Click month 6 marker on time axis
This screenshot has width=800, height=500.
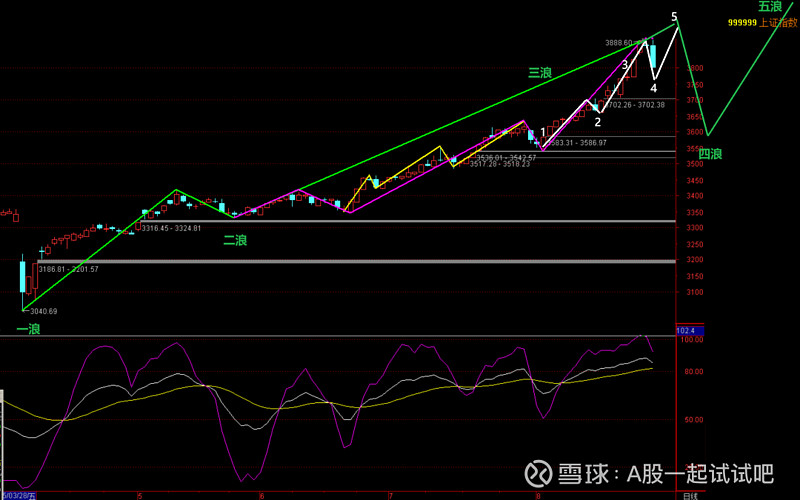click(262, 496)
